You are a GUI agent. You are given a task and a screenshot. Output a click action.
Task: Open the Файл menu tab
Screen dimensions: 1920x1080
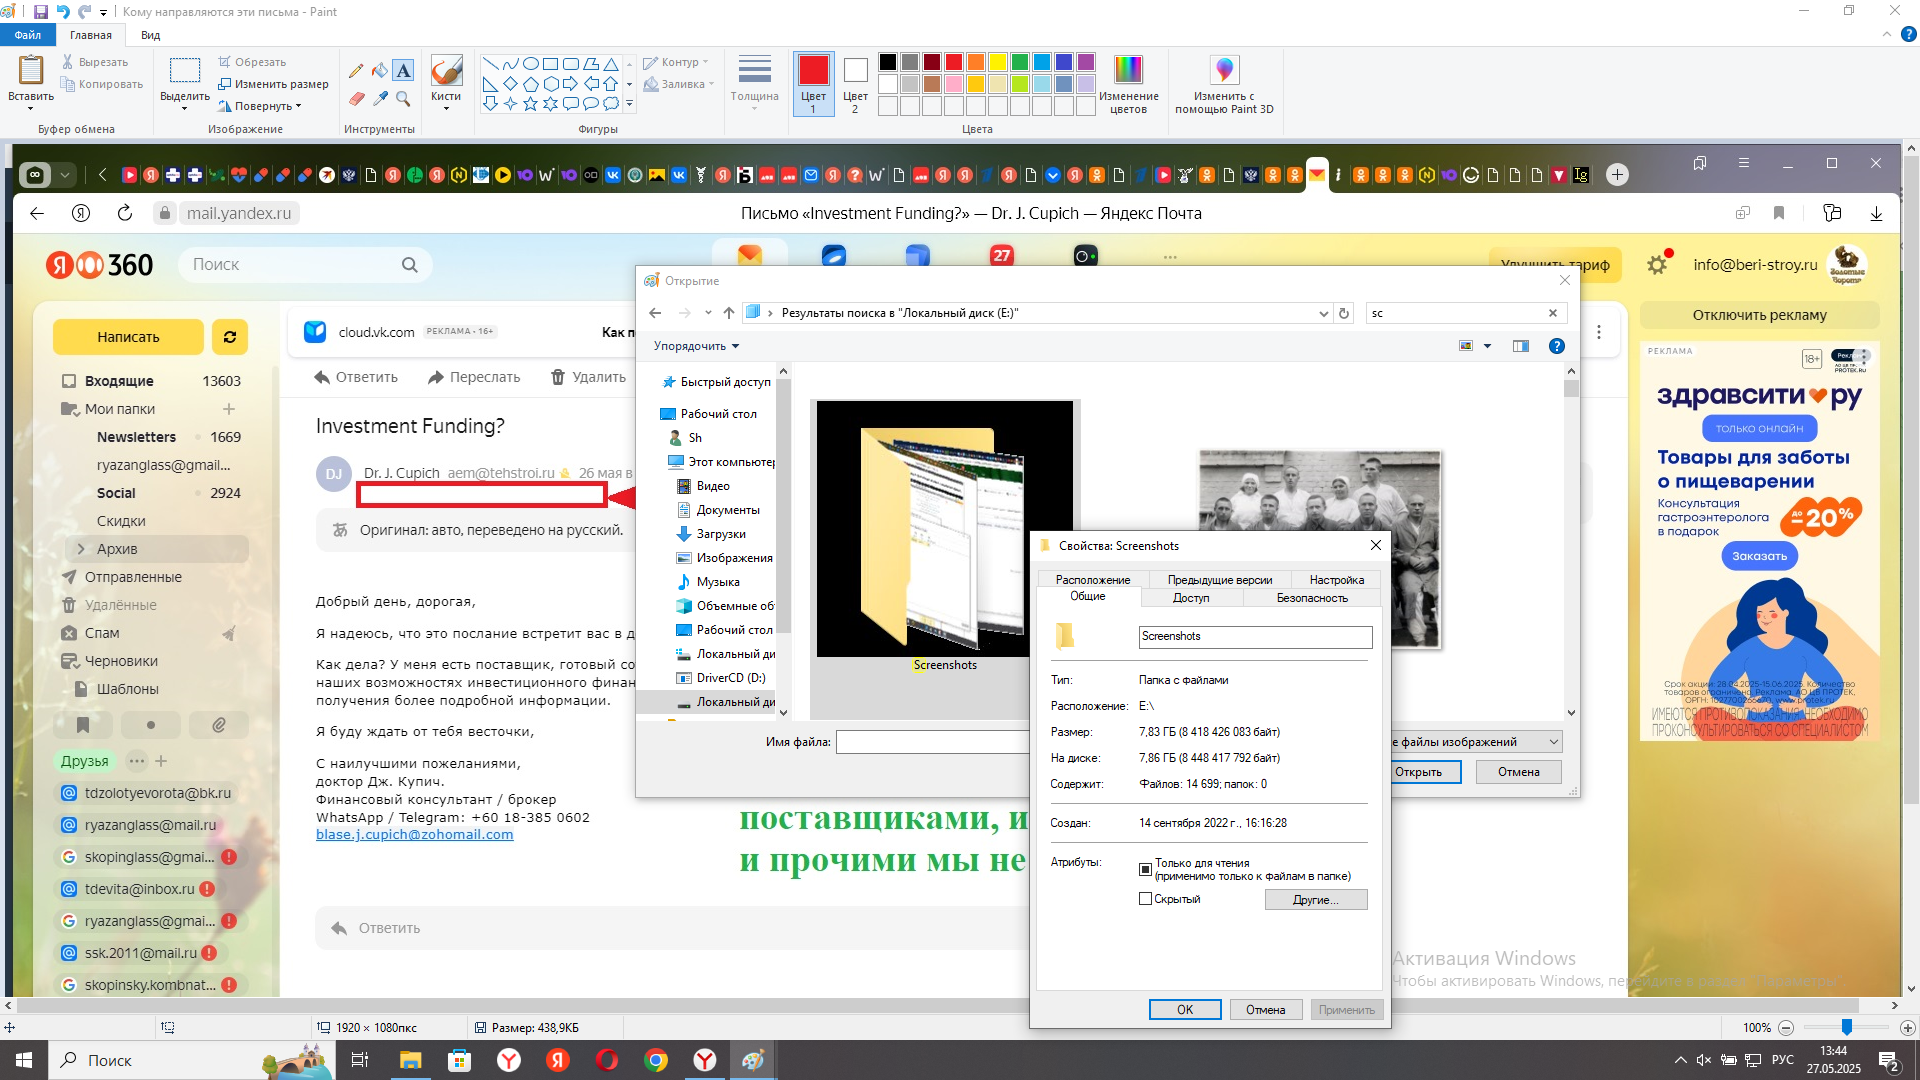(x=28, y=35)
